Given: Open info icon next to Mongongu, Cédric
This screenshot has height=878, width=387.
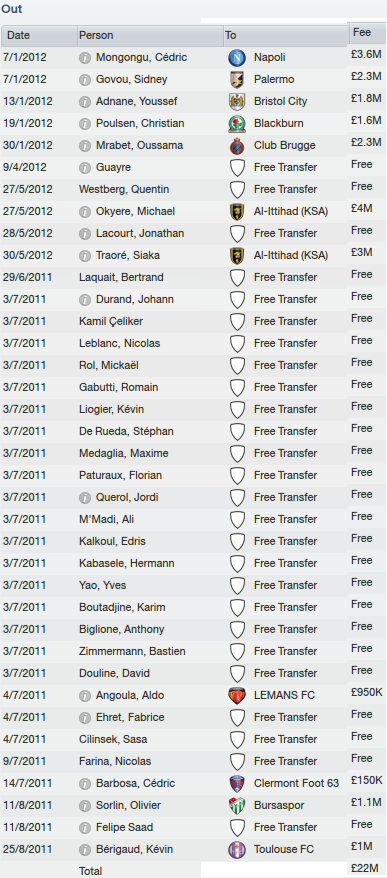Looking at the screenshot, I should [x=85, y=58].
